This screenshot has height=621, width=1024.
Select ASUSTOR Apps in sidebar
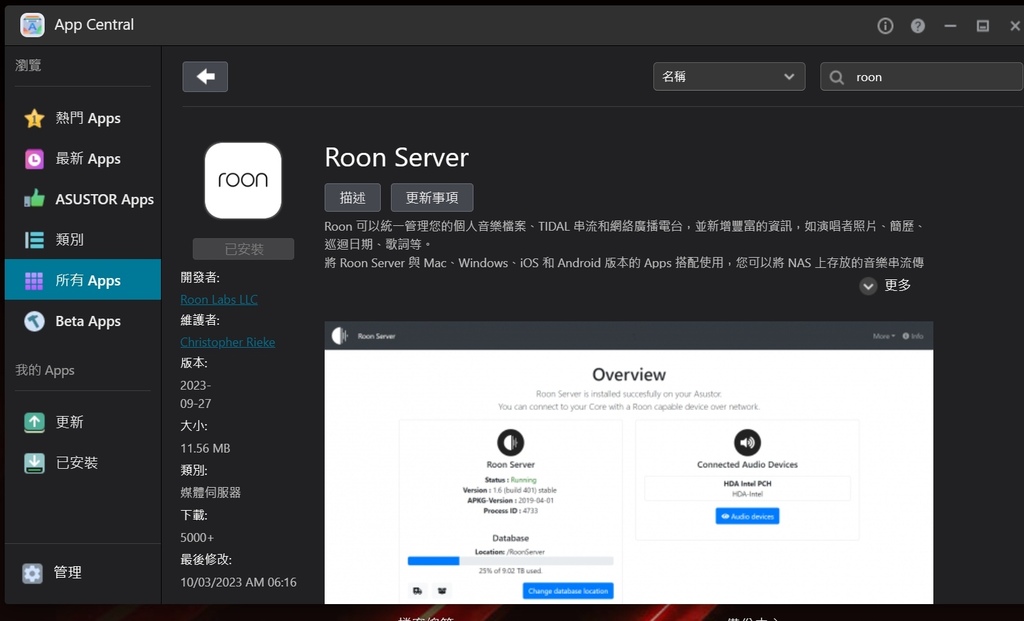[x=83, y=199]
